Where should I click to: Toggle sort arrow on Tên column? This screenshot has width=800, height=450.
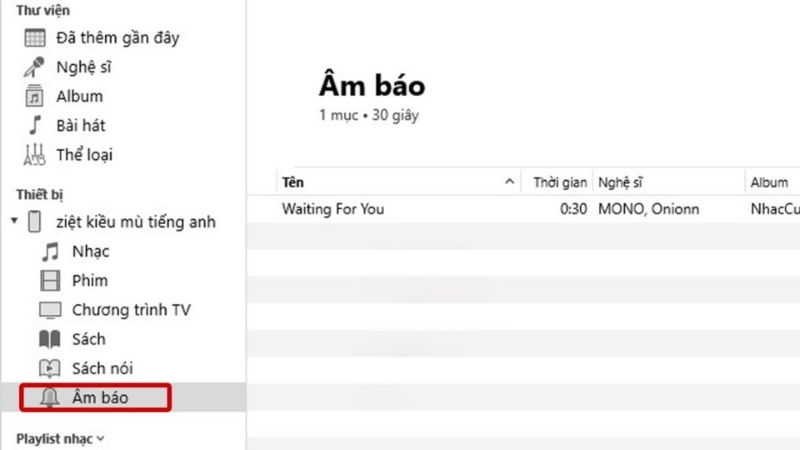509,182
